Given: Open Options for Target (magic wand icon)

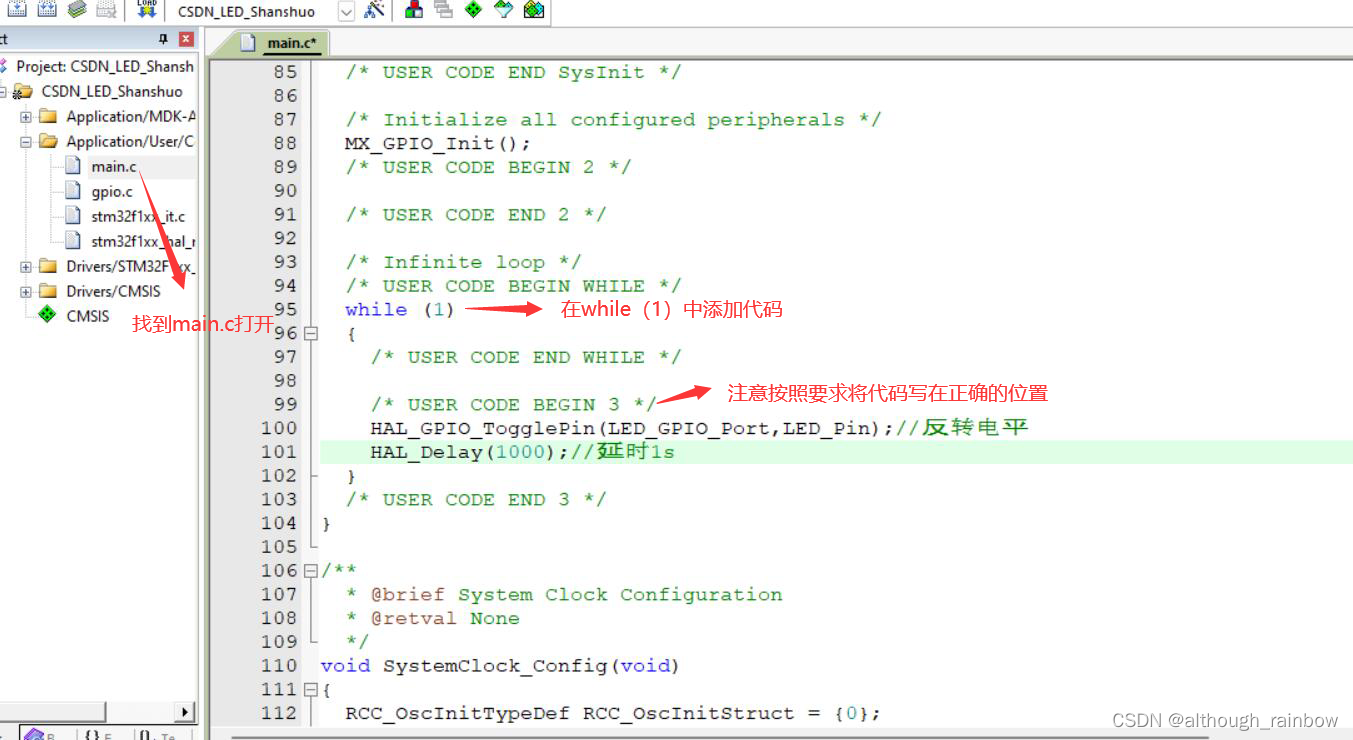Looking at the screenshot, I should pos(374,11).
